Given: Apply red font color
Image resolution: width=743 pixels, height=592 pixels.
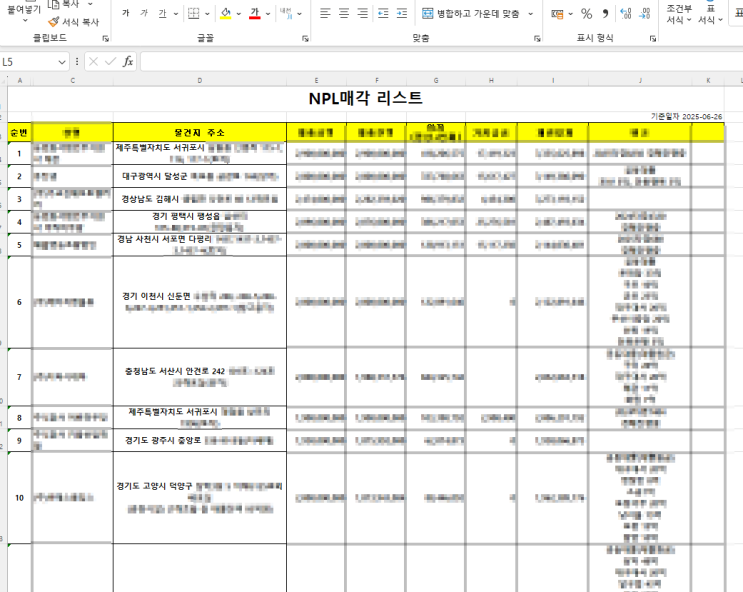Looking at the screenshot, I should point(255,13).
